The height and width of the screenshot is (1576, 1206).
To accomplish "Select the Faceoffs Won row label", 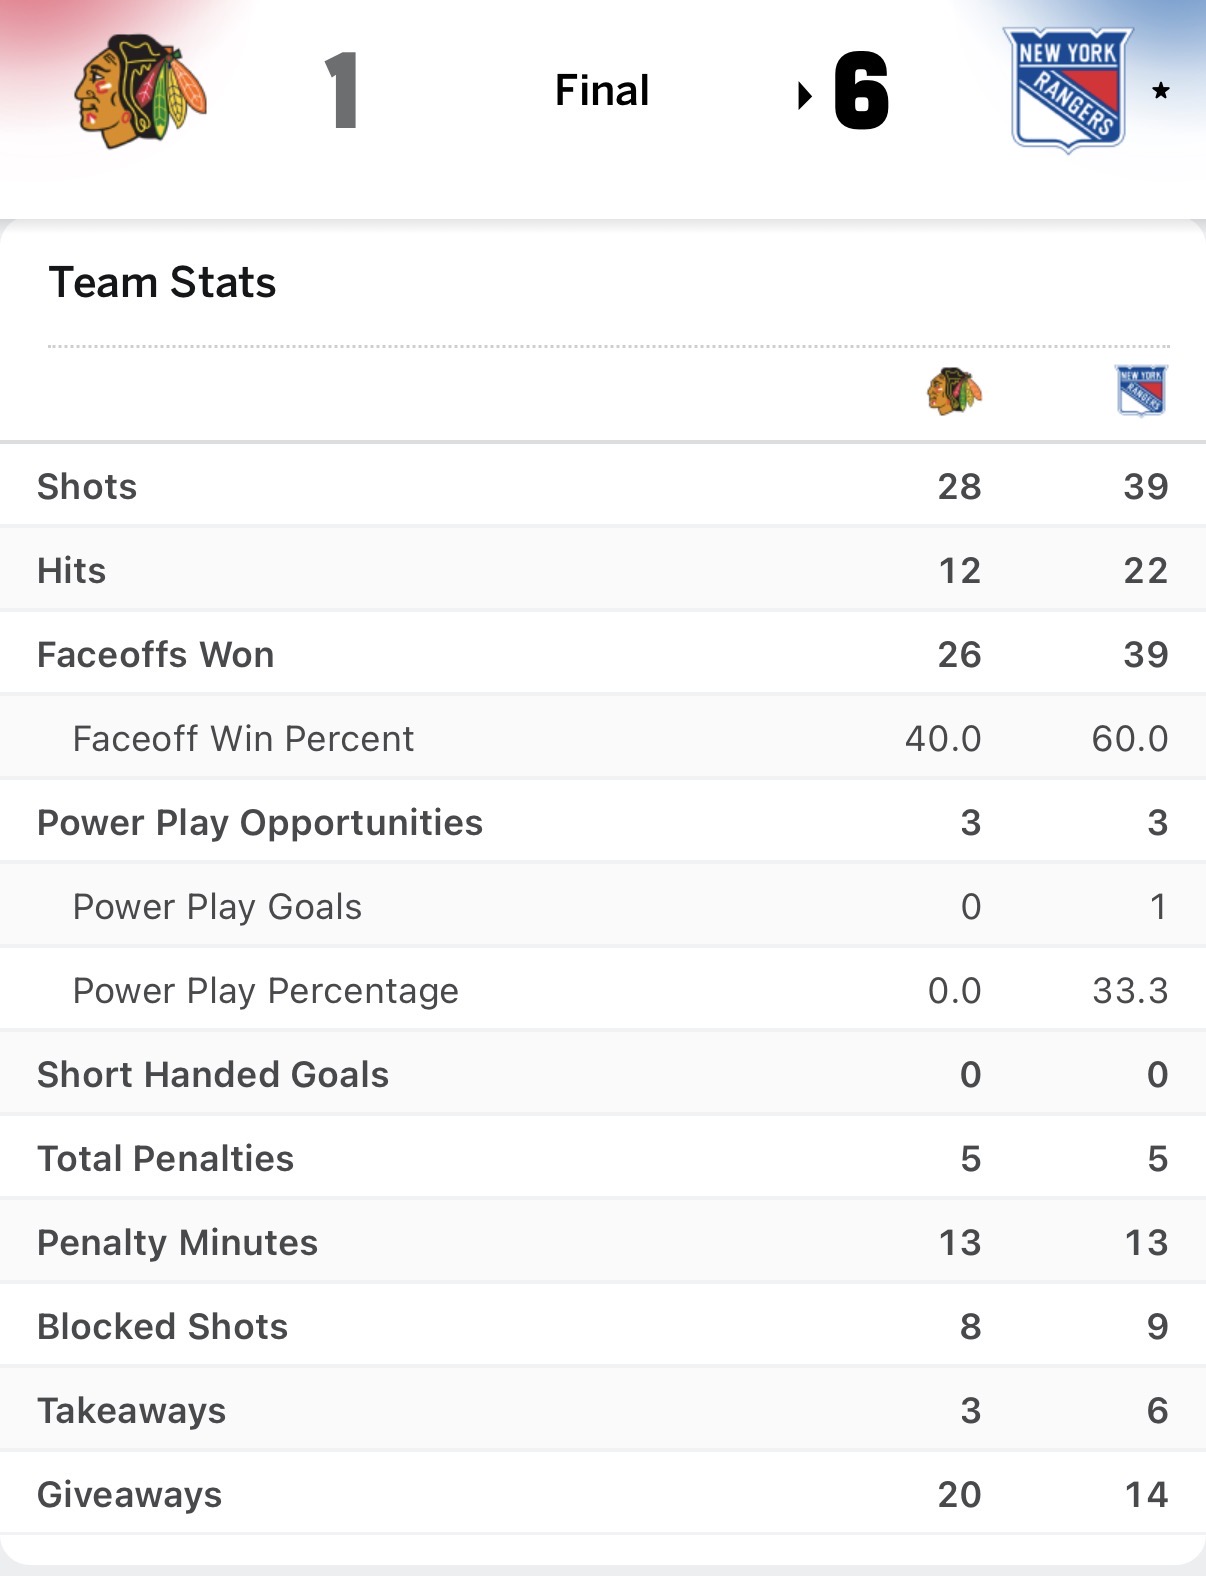I will pos(156,655).
